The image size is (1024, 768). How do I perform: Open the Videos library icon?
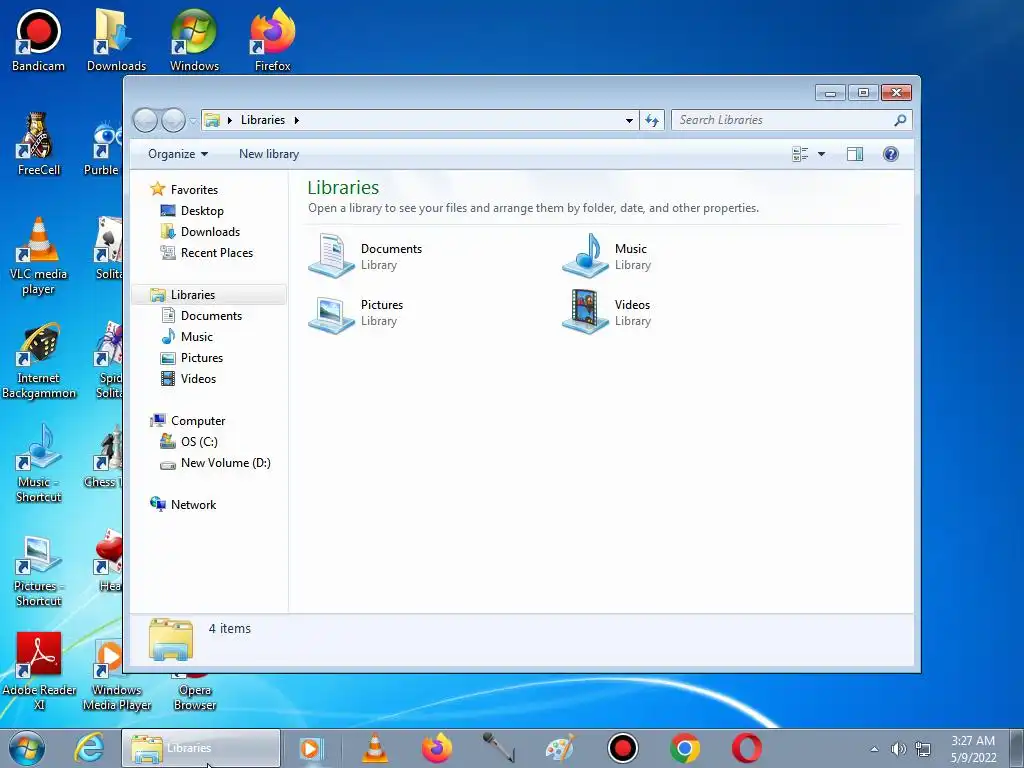pos(586,312)
